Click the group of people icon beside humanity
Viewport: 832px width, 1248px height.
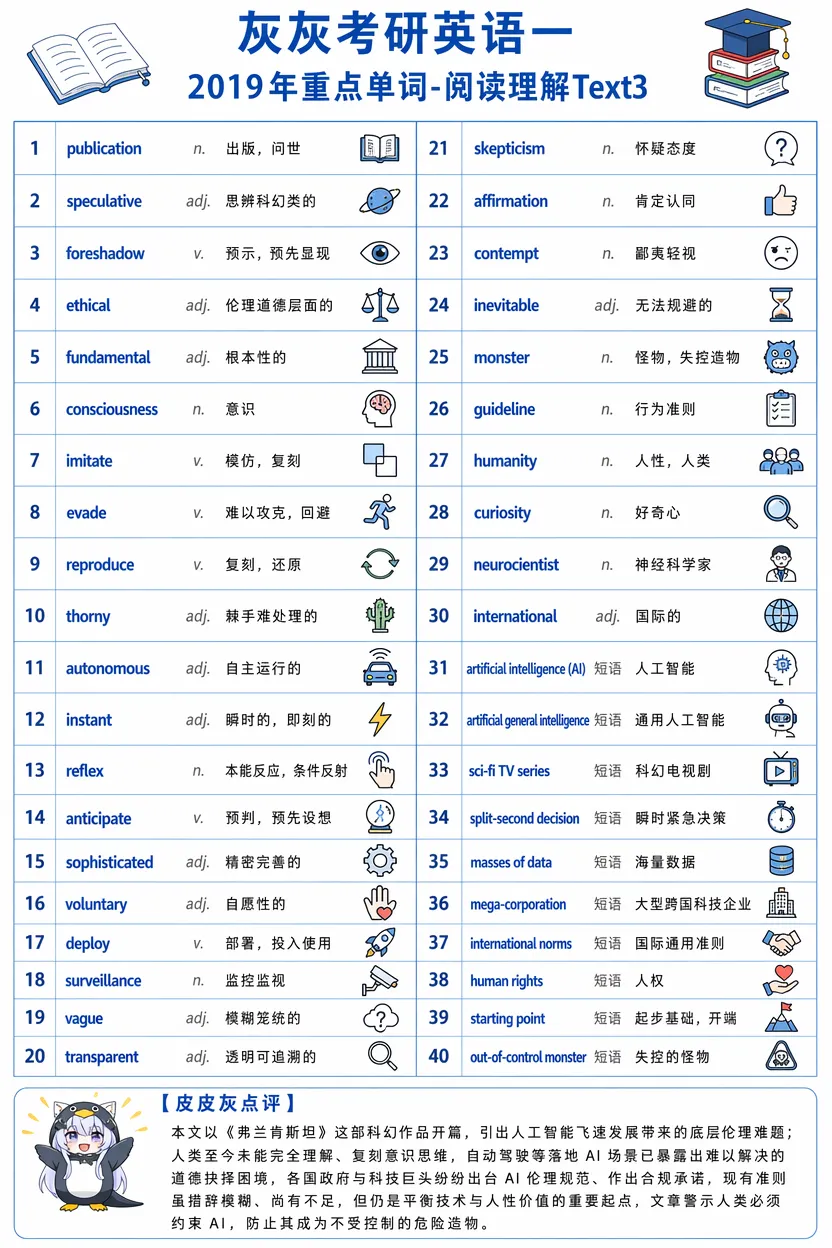click(x=781, y=461)
